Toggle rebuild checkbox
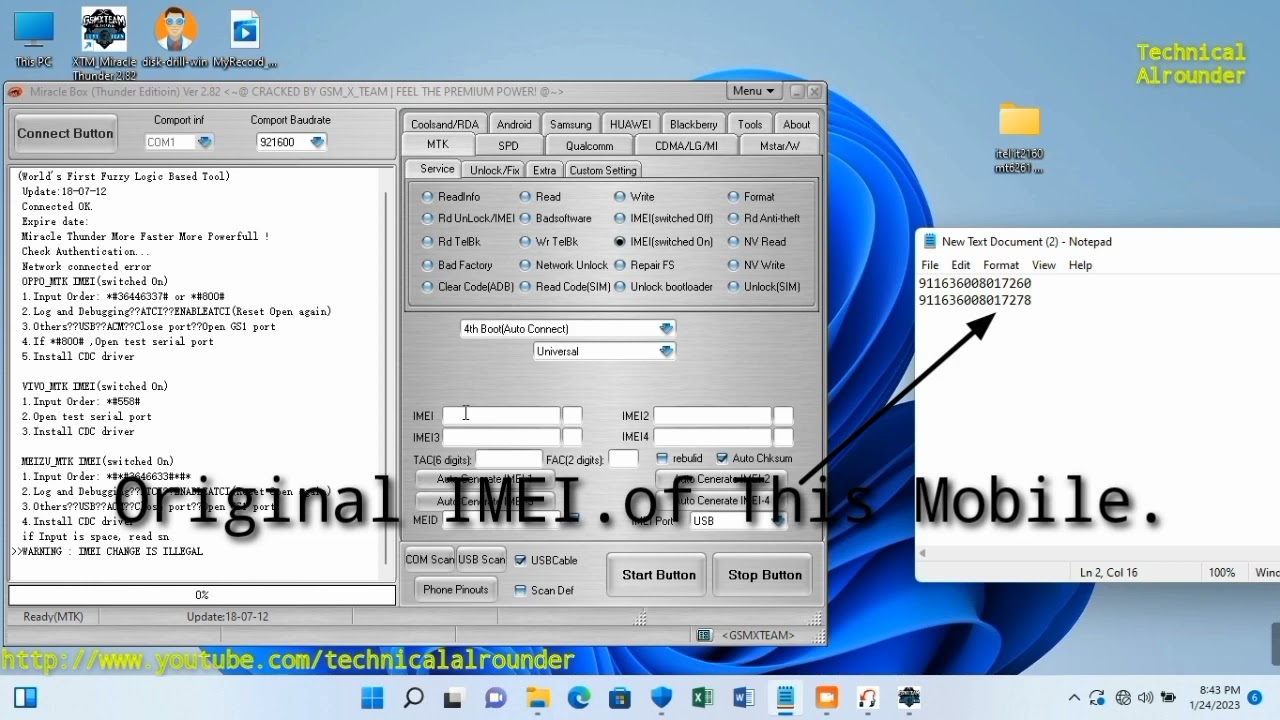This screenshot has height=720, width=1280. [x=680, y=458]
